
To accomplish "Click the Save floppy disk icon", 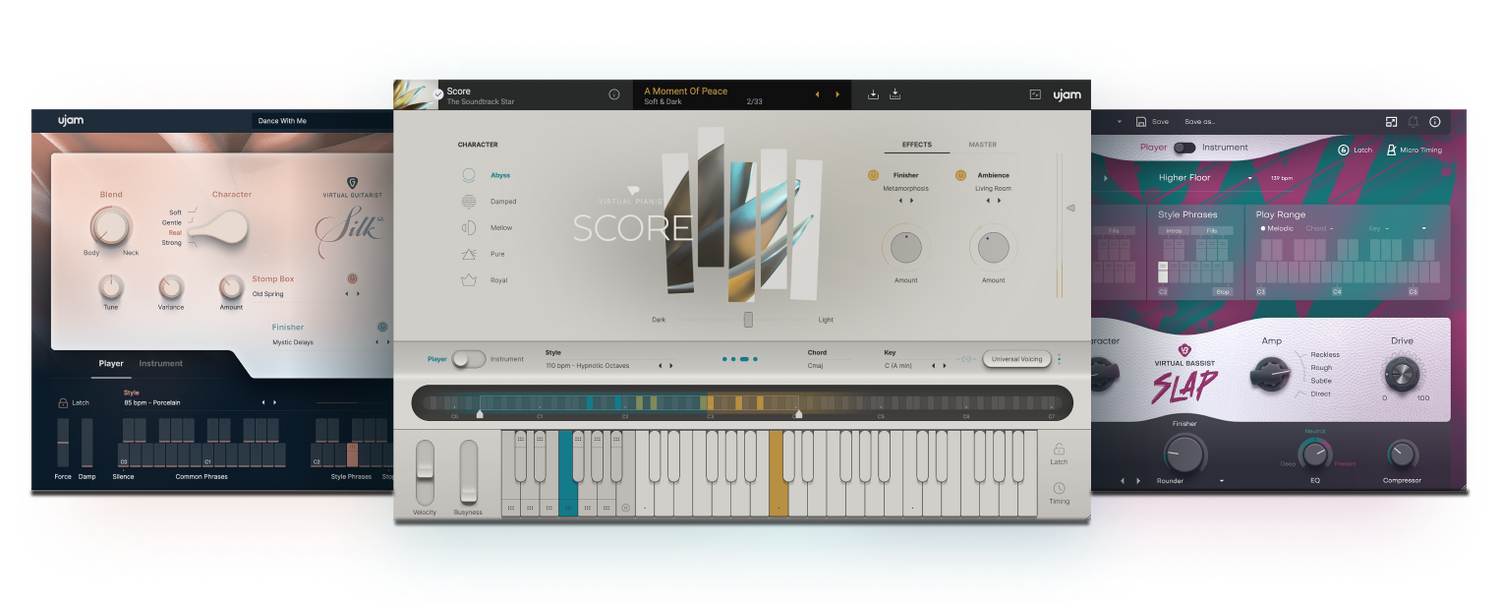I will tap(1141, 122).
